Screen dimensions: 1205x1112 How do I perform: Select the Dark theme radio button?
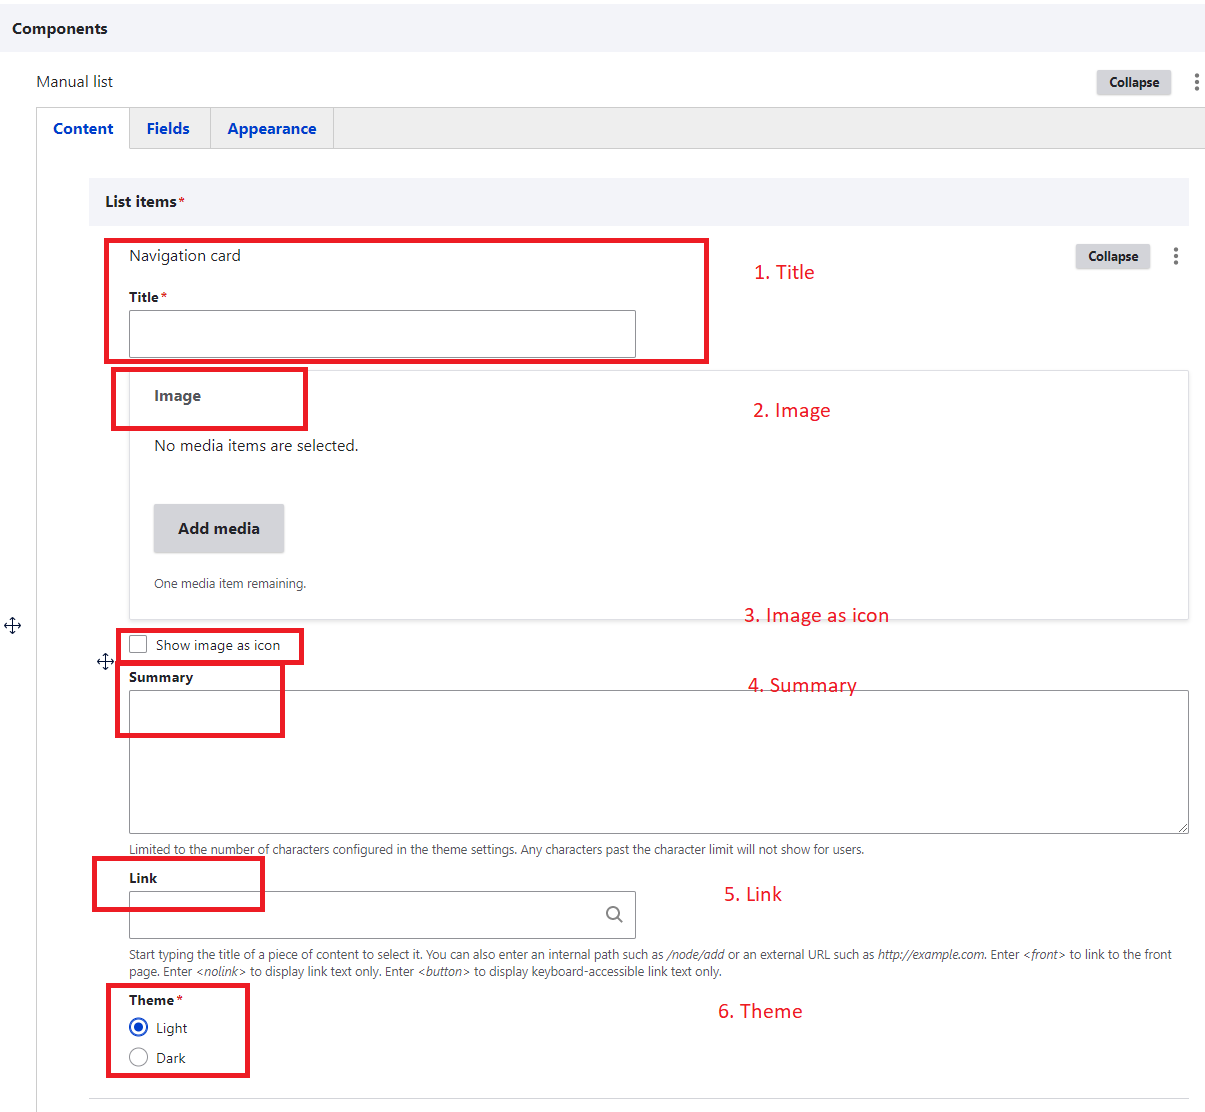(139, 1057)
